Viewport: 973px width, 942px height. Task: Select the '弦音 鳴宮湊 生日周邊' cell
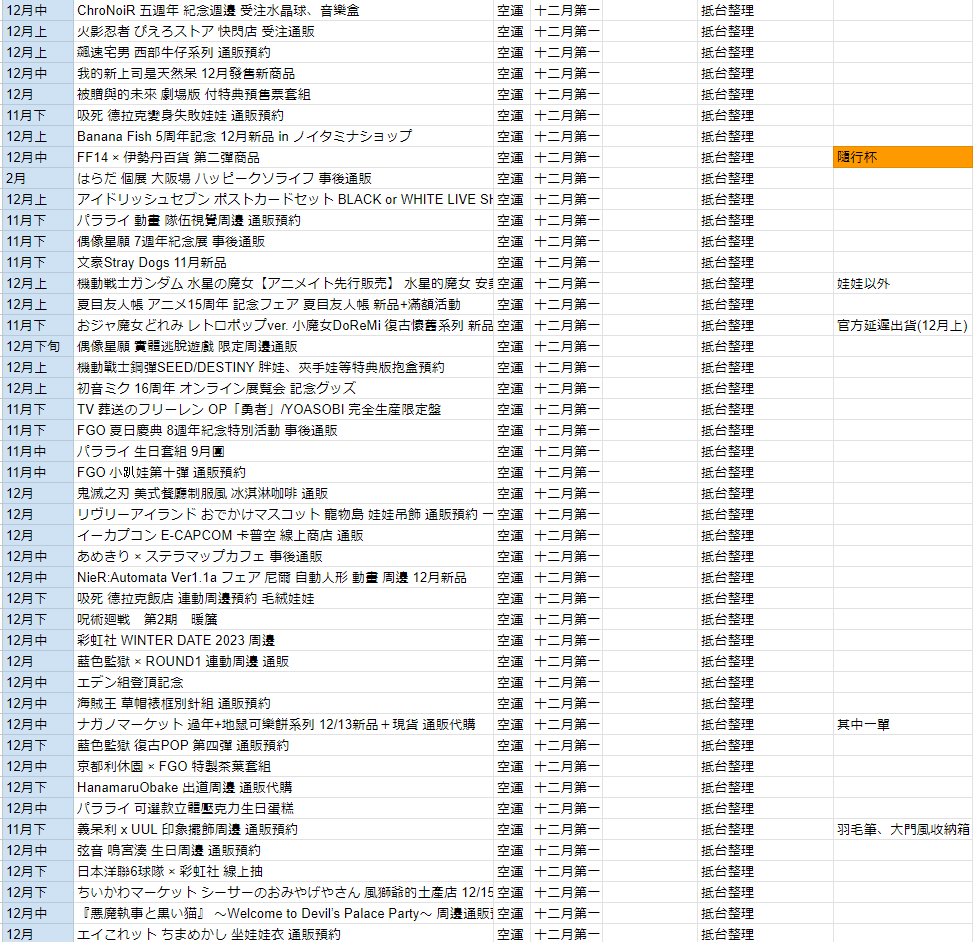coord(284,850)
